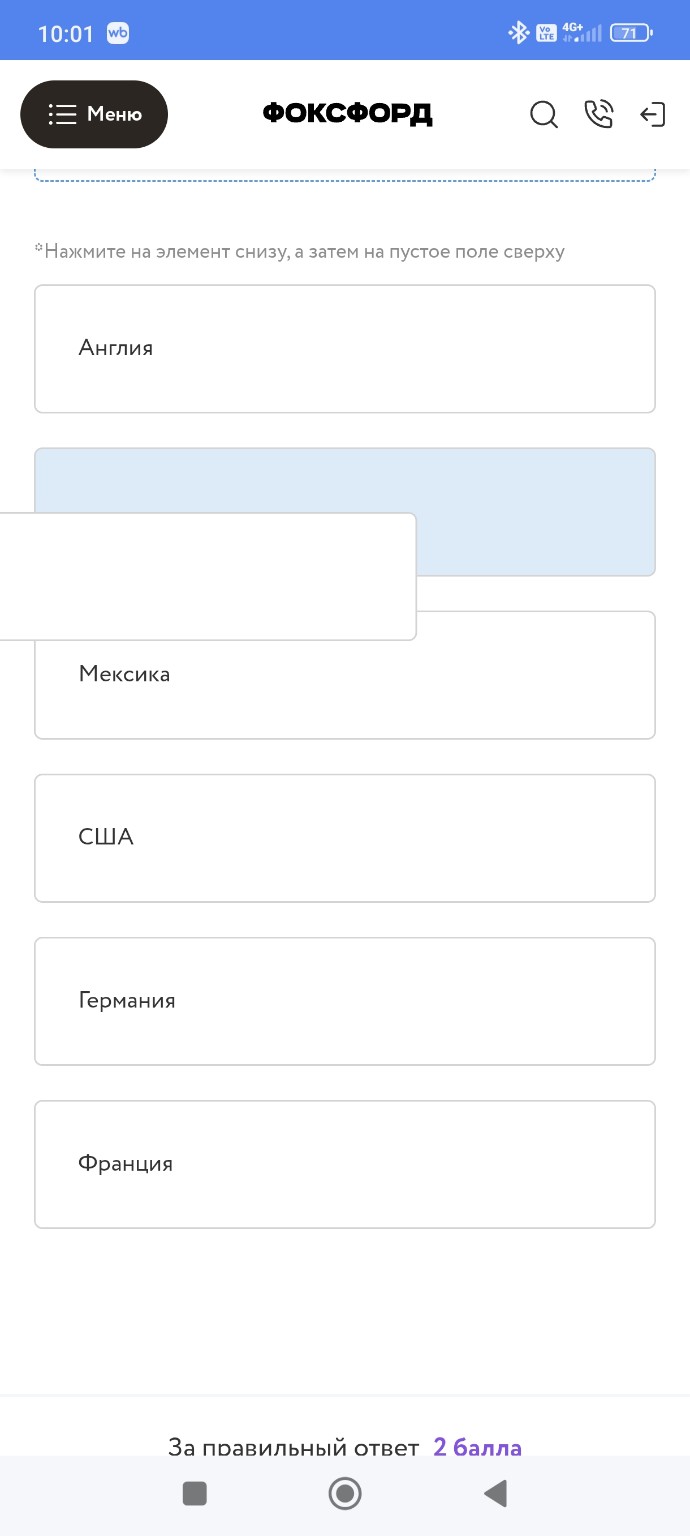This screenshot has height=1536, width=690.
Task: Open the Меню navigation
Action: [94, 114]
